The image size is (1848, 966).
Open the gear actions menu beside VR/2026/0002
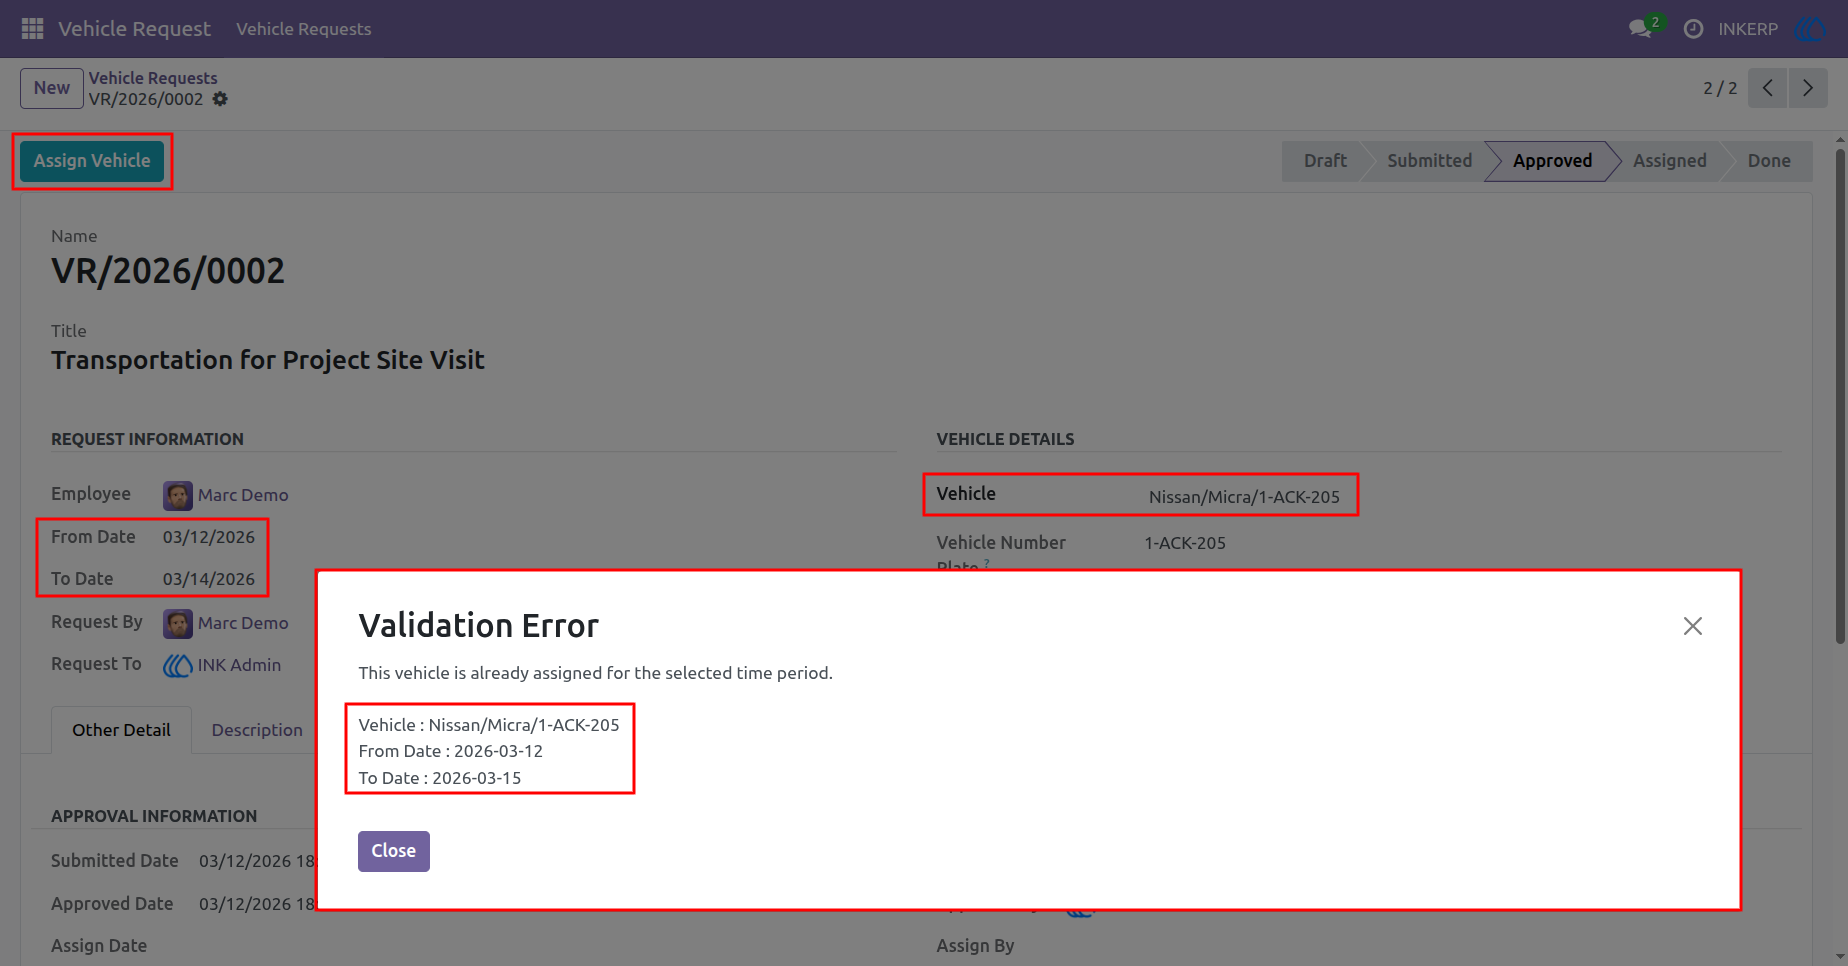220,99
